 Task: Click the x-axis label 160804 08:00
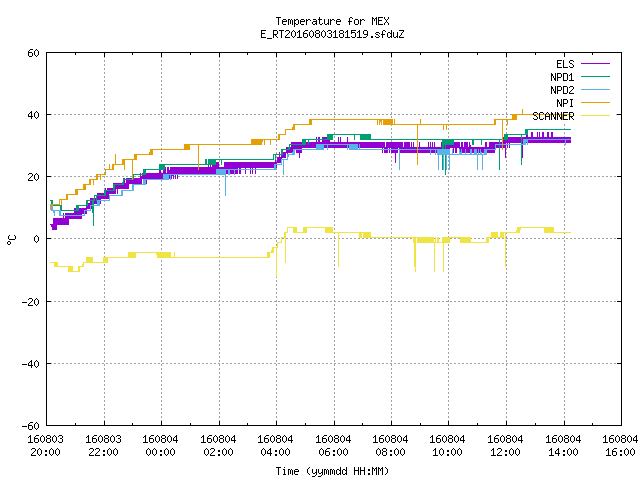(391, 446)
